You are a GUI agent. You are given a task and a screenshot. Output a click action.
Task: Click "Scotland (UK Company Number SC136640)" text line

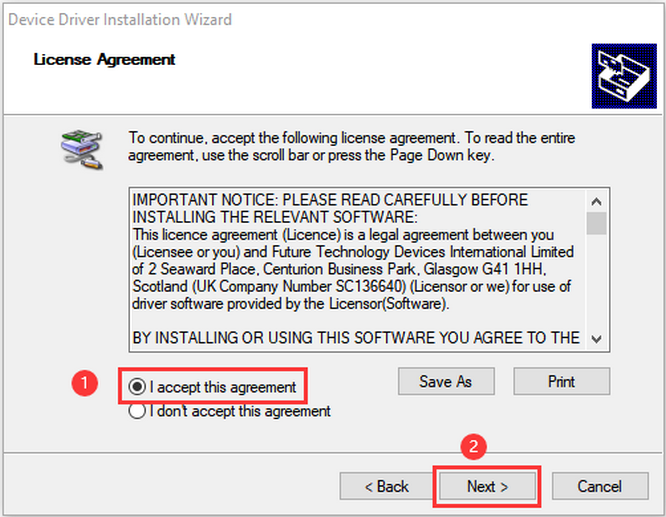[x=352, y=286]
